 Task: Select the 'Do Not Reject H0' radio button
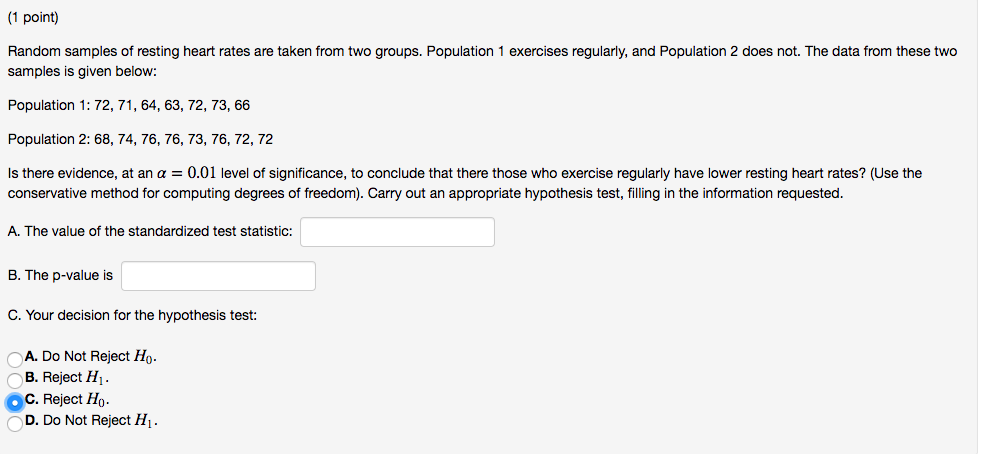(14, 358)
